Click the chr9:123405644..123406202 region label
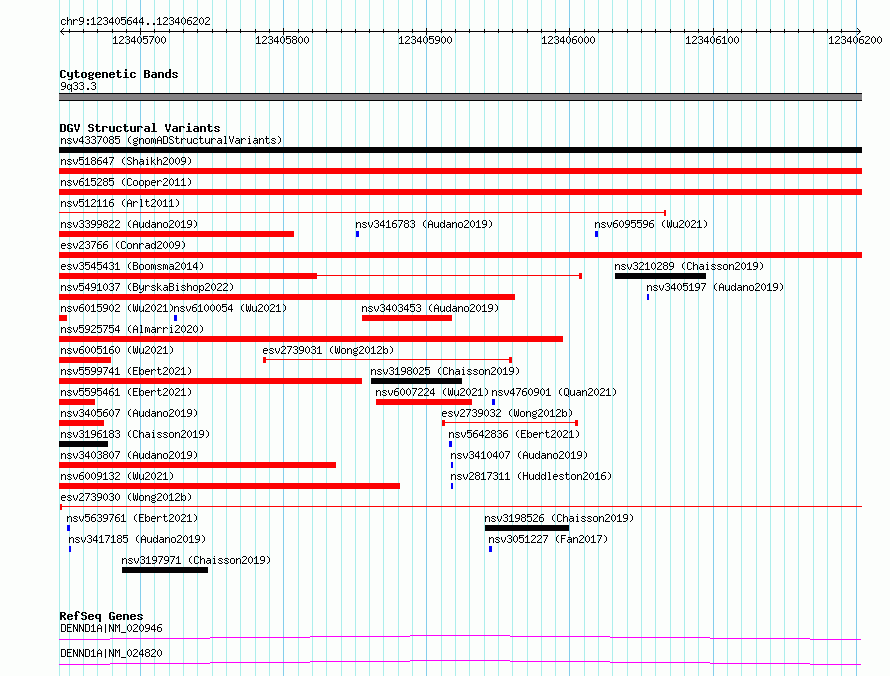The height and width of the screenshot is (676, 890). pyautogui.click(x=135, y=21)
